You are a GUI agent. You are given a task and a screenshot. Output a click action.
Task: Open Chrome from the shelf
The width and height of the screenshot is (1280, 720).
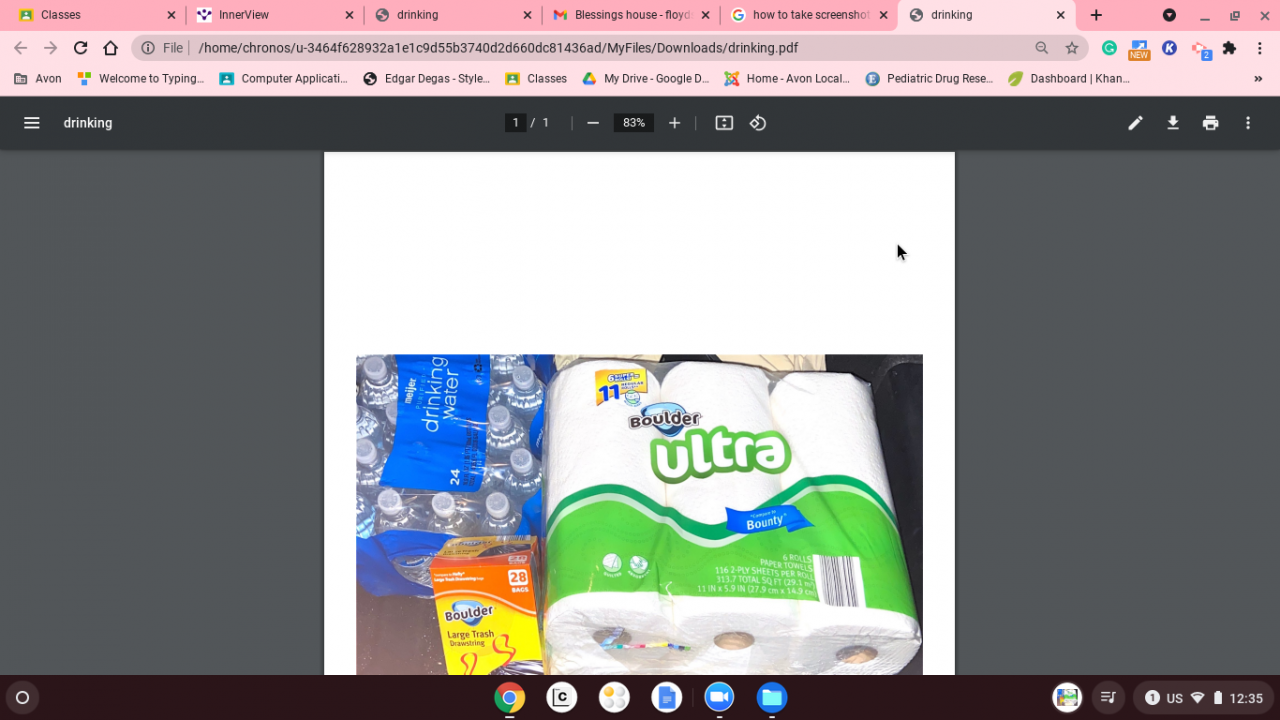(509, 697)
